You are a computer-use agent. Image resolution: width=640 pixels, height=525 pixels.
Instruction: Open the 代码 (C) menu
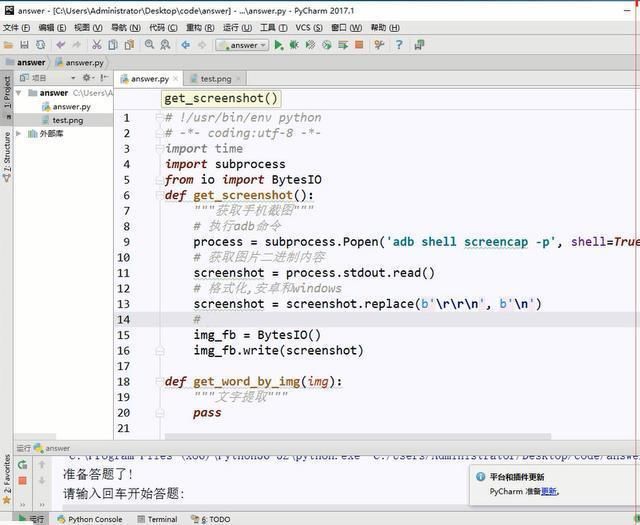[163, 28]
